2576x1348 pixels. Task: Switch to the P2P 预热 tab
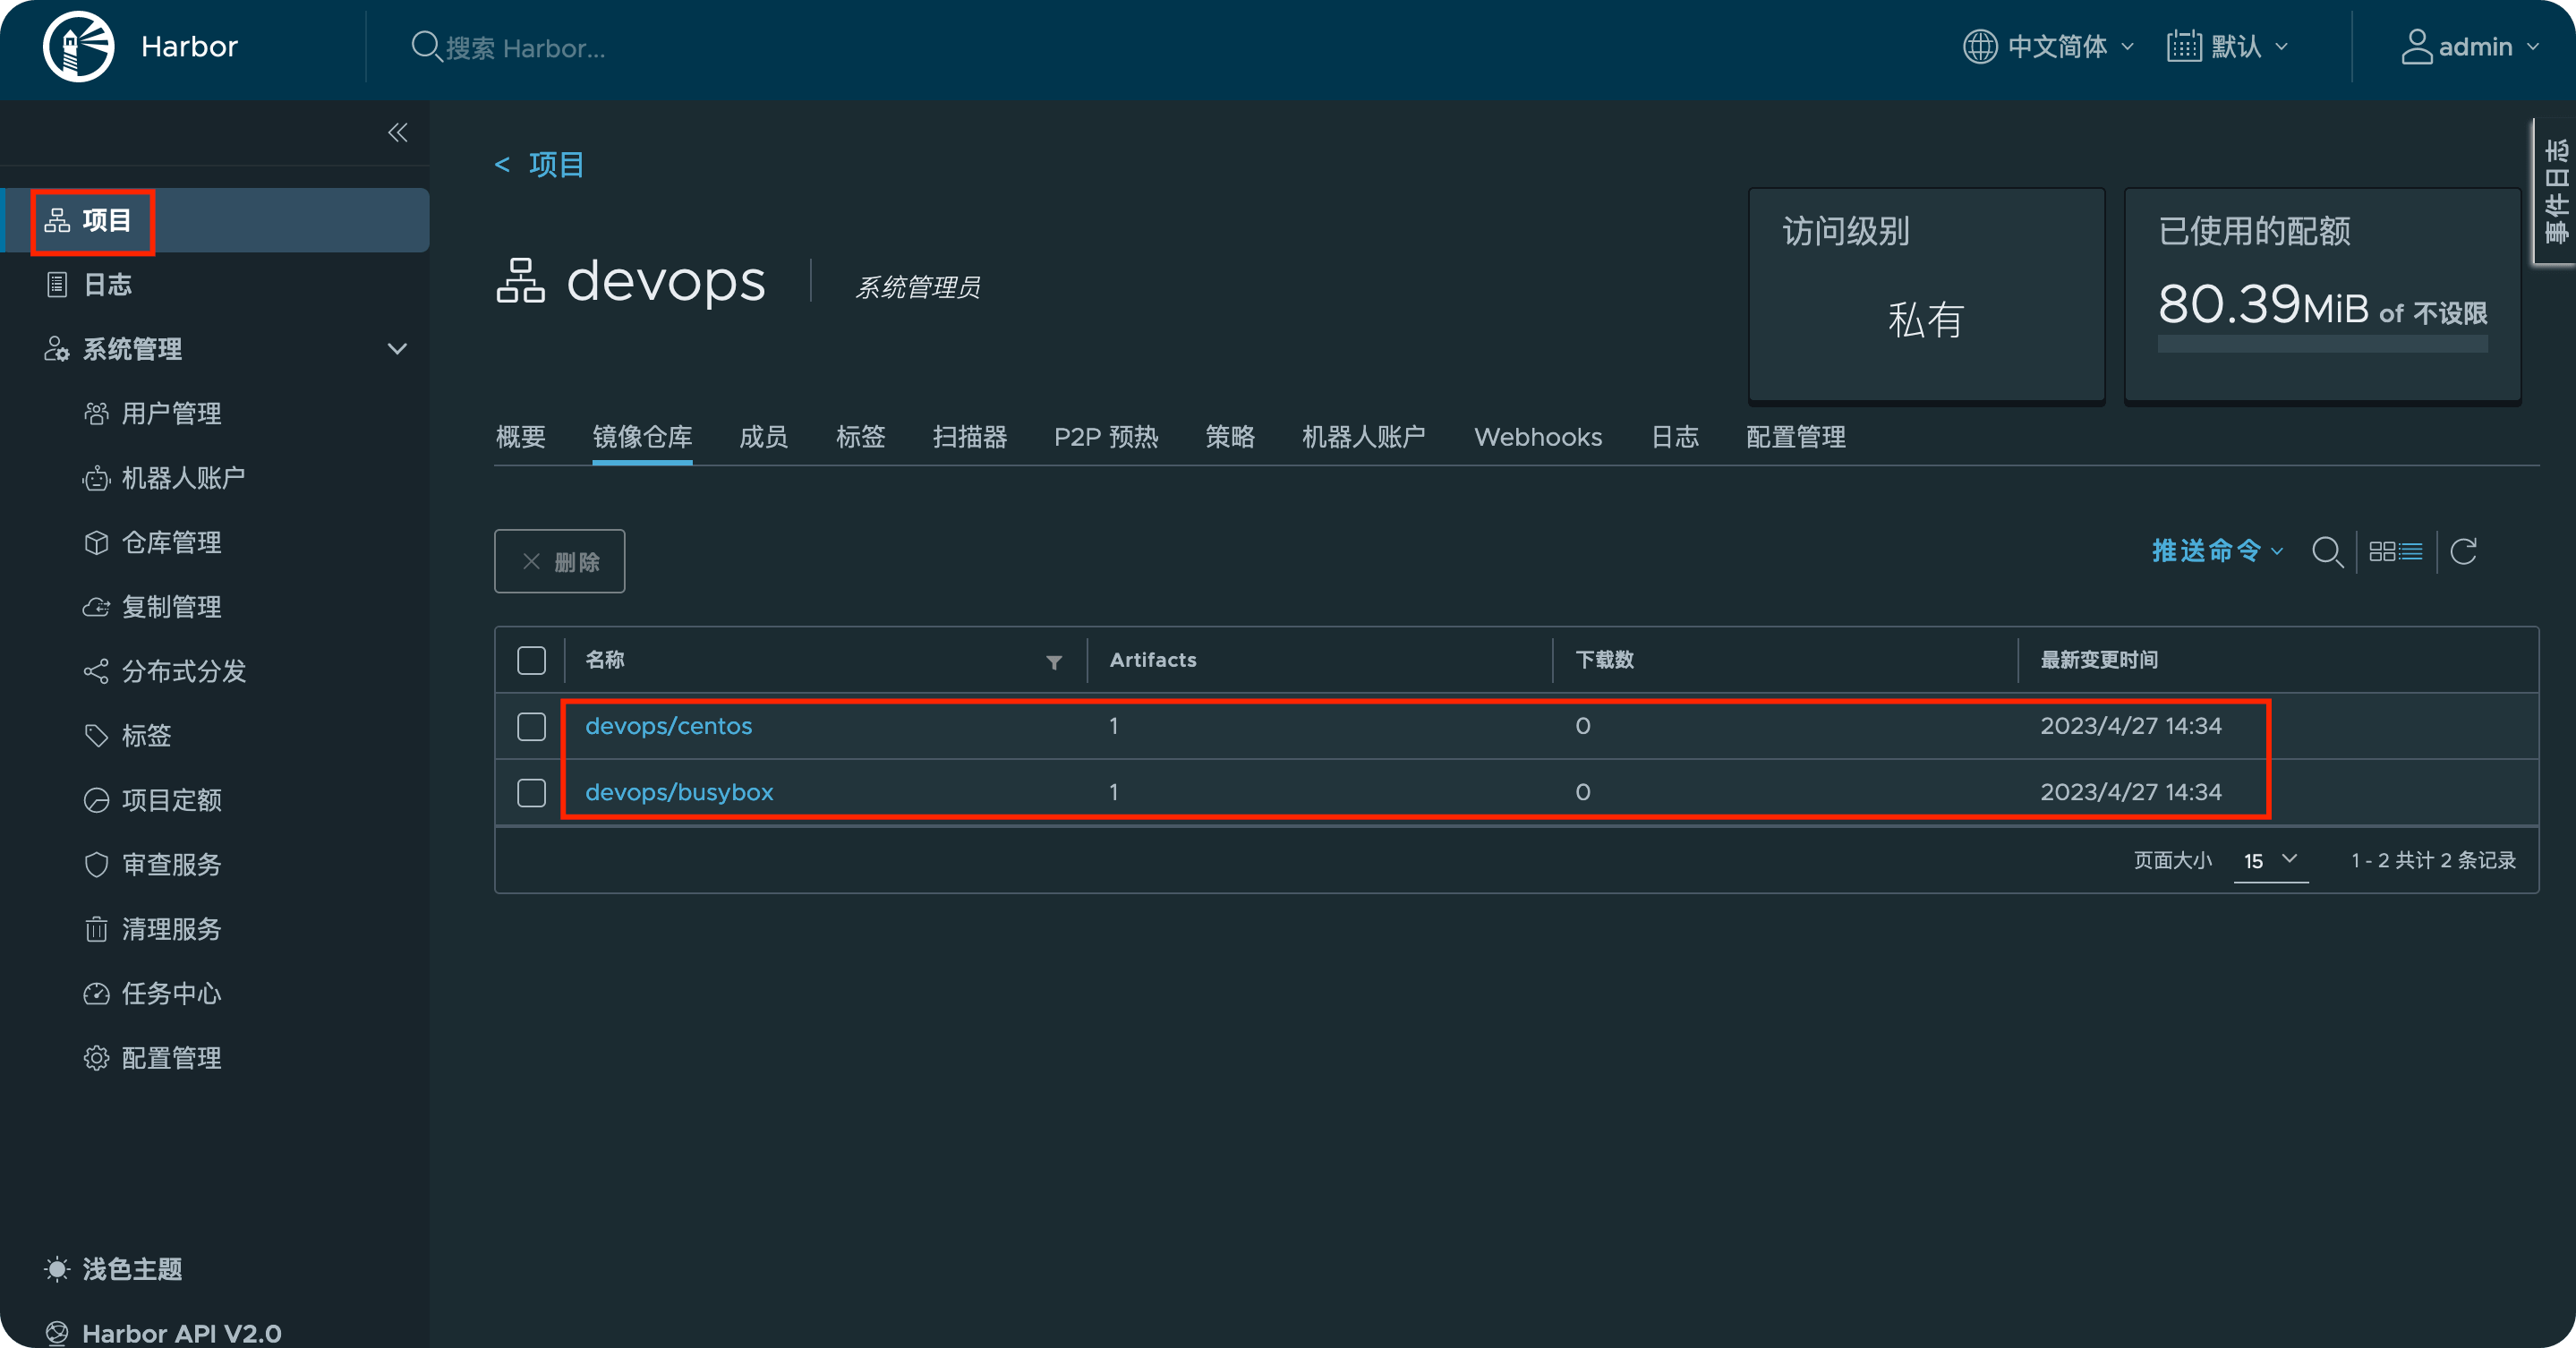pos(1105,437)
